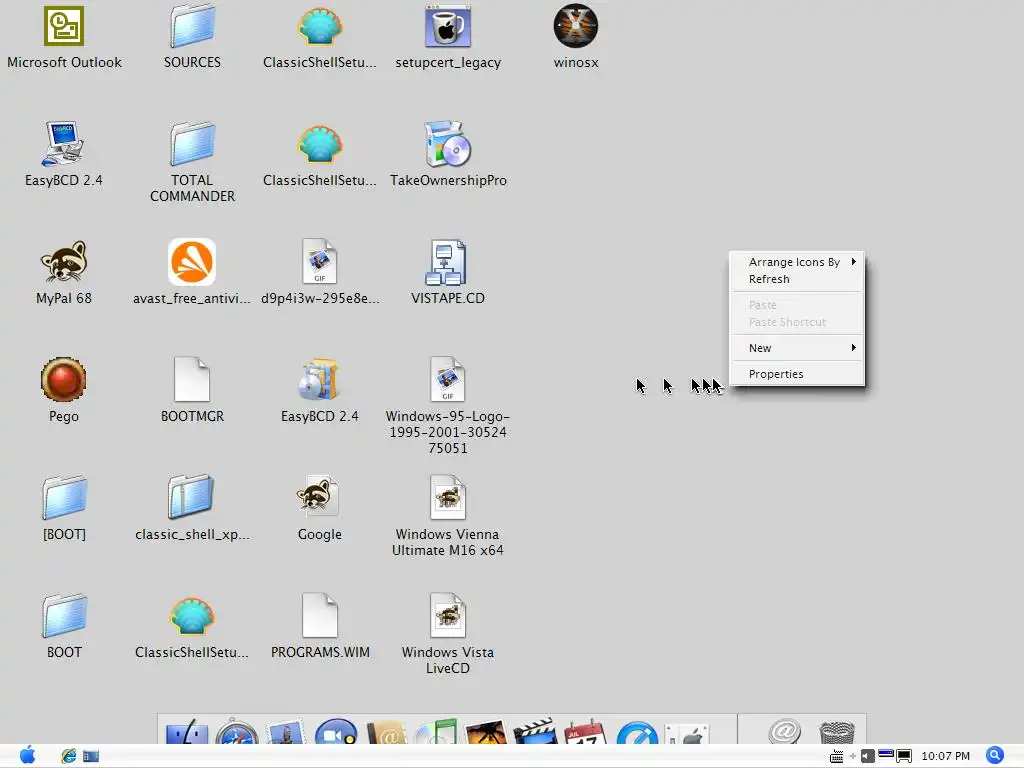The width and height of the screenshot is (1024, 768).
Task: Open the iCal calendar dock icon
Action: (x=585, y=733)
